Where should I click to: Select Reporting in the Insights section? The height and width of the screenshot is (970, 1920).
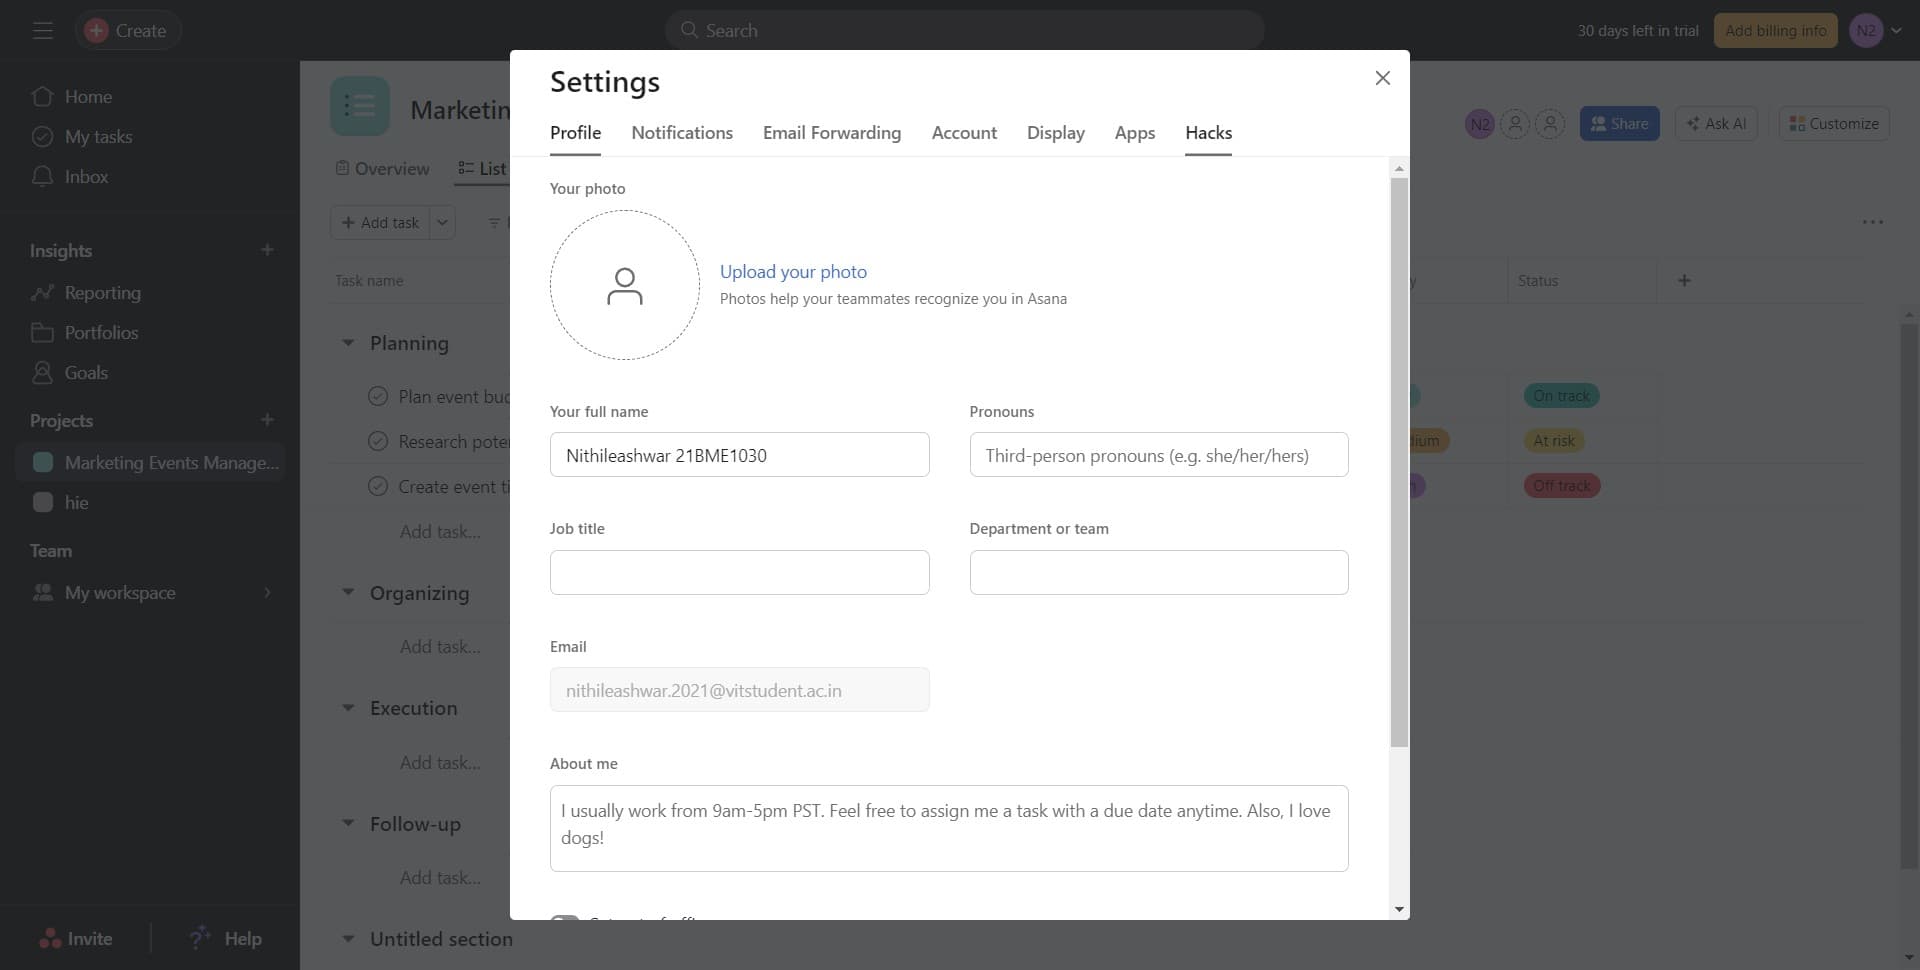103,292
